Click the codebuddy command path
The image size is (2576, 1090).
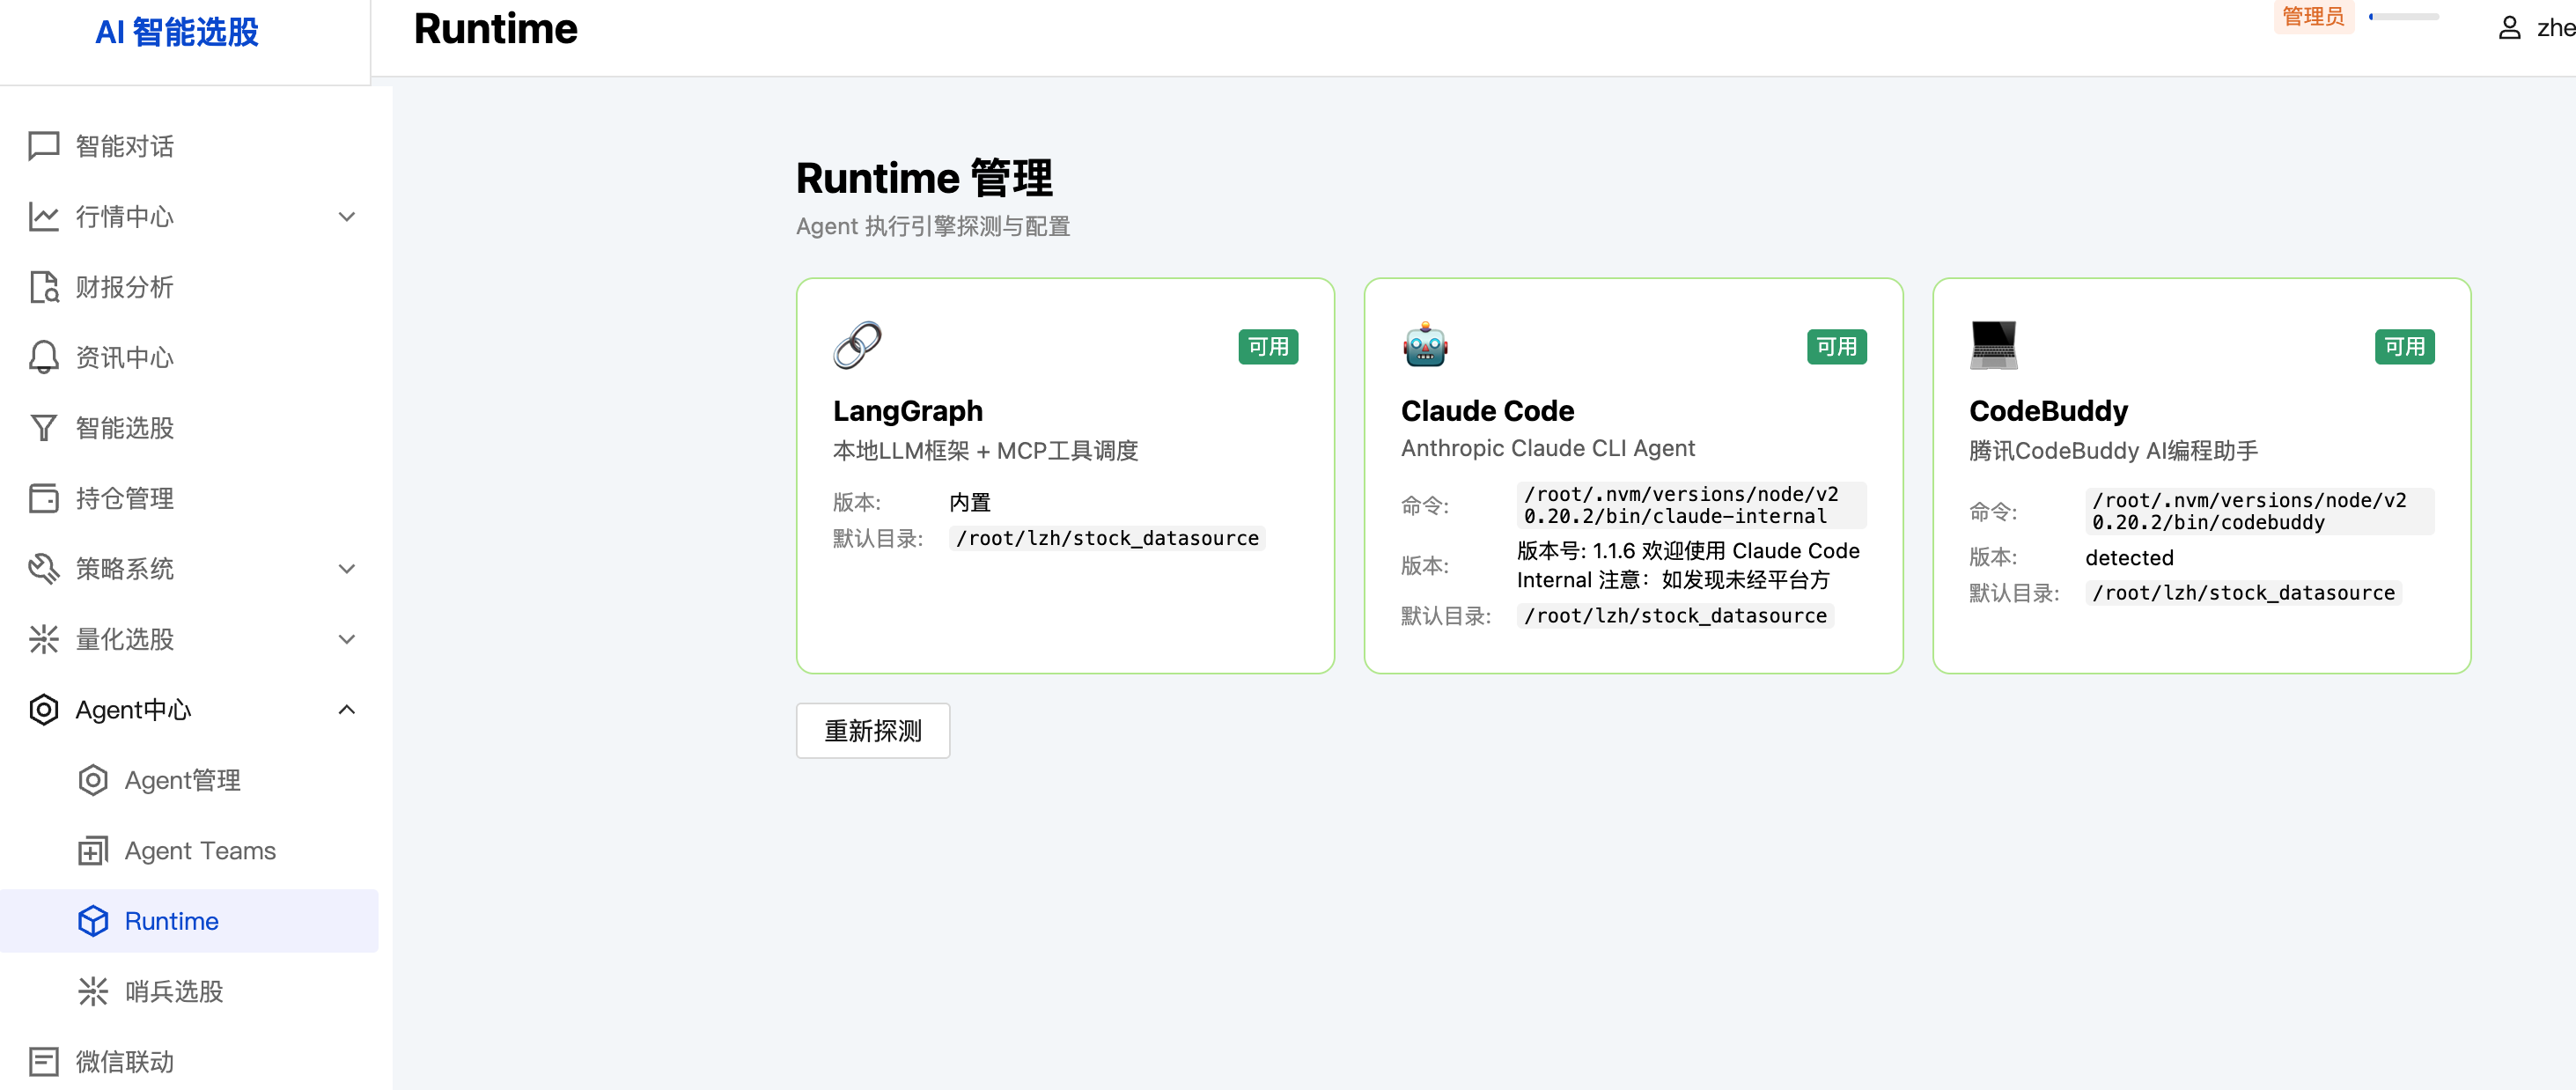pos(2259,510)
